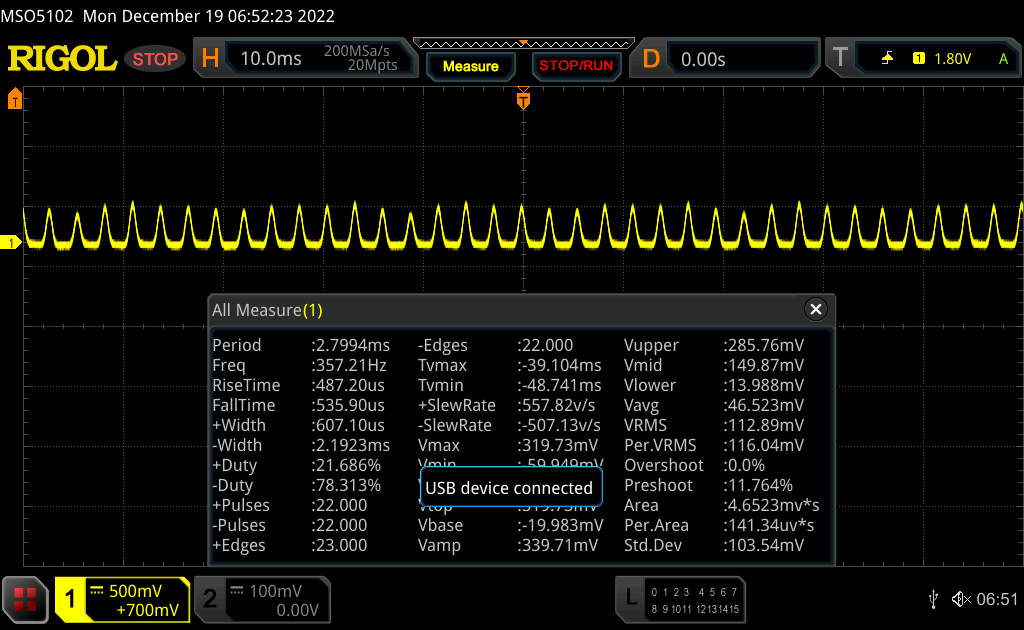This screenshot has width=1024, height=630.
Task: Click the orange trigger position marker
Action: coord(522,99)
